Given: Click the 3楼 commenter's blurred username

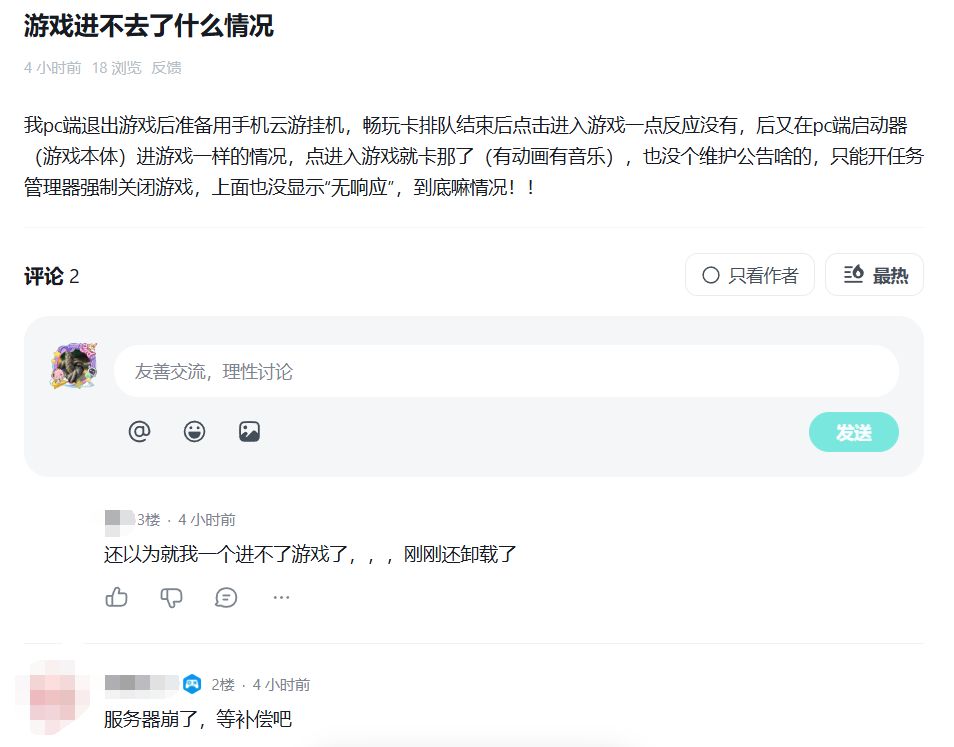Looking at the screenshot, I should (119, 521).
